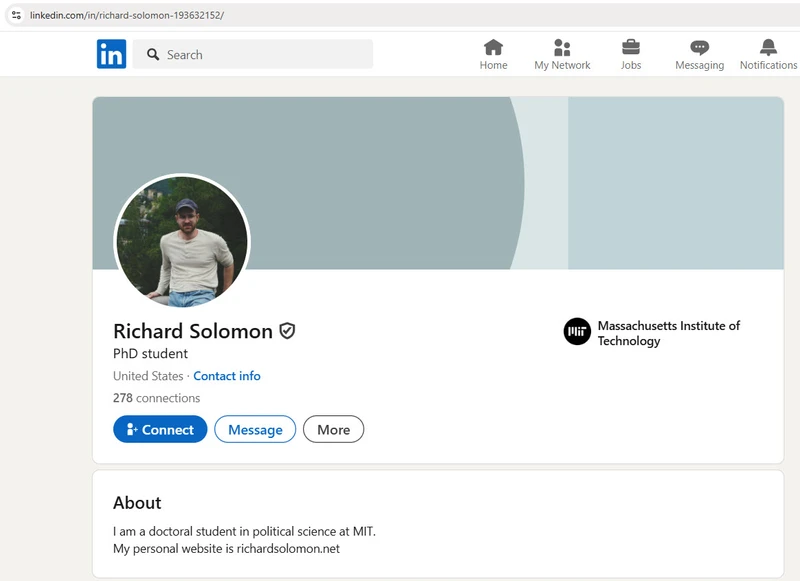The image size is (800, 581).
Task: Click the 278 connections text
Action: 157,398
